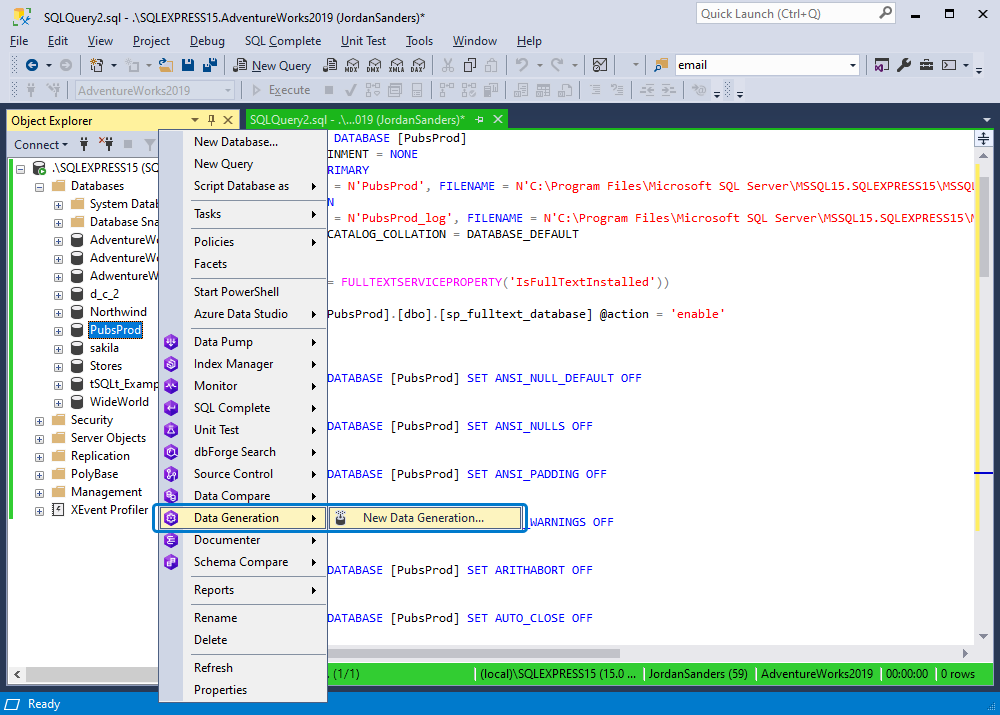Click the wrench Properties icon

pos(904,65)
